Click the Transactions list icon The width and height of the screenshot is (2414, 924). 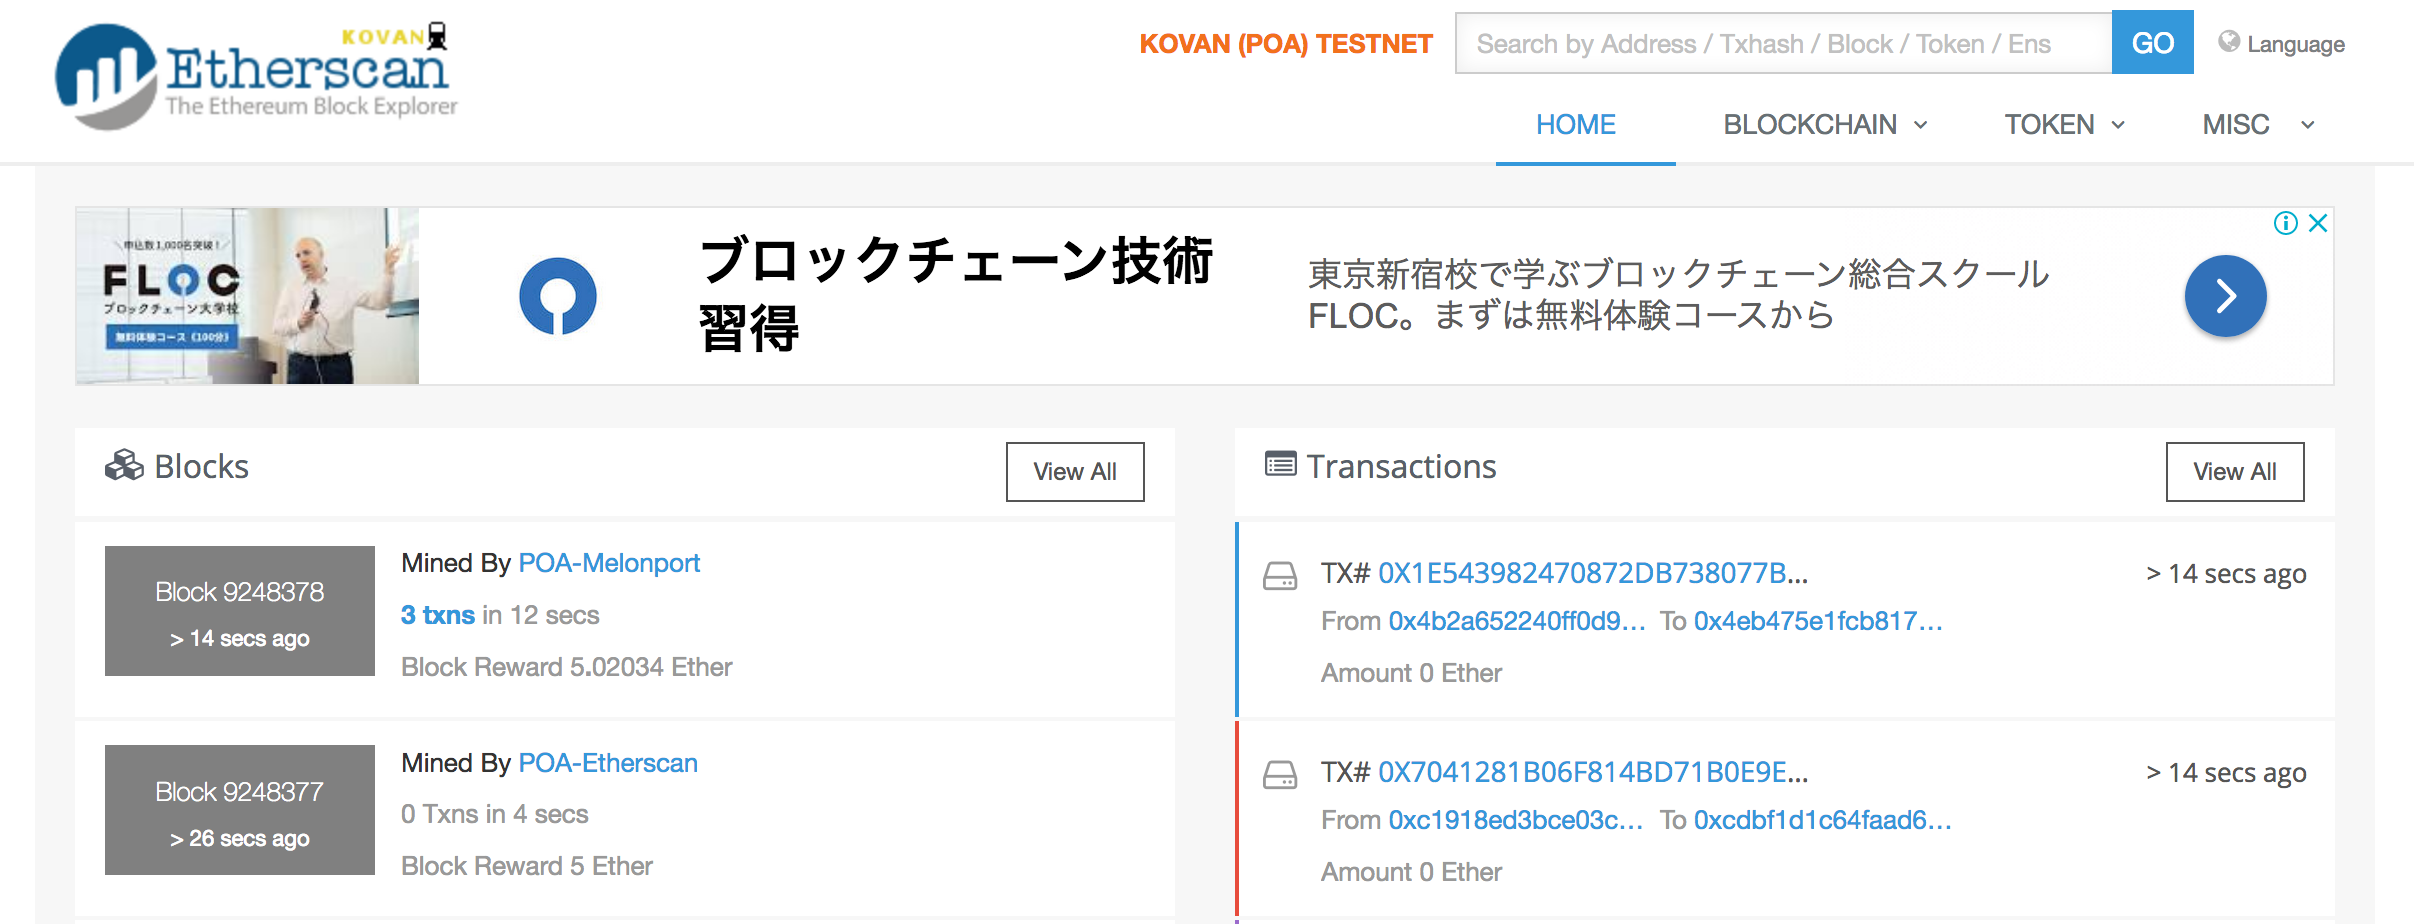(x=1280, y=465)
